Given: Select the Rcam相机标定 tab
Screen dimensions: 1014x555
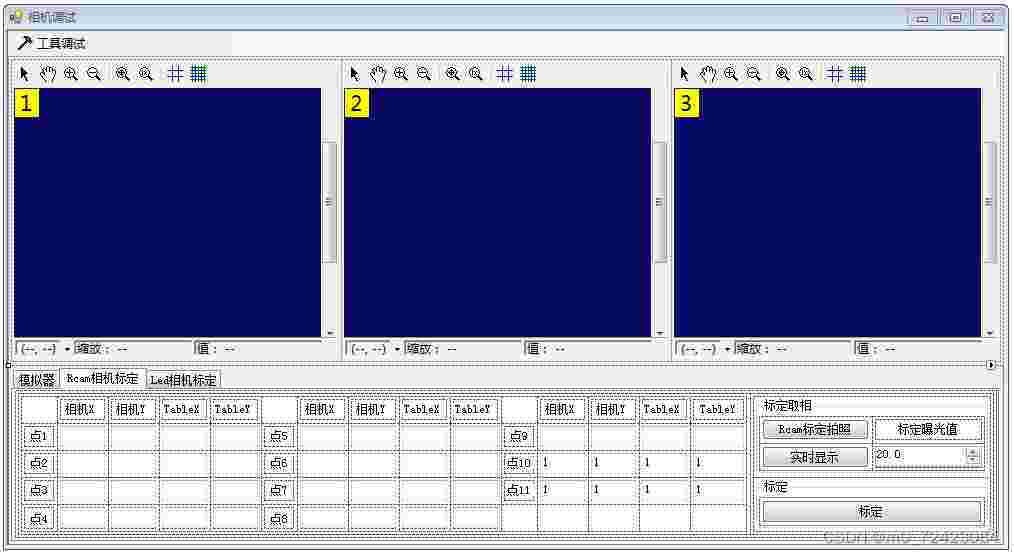Looking at the screenshot, I should click(102, 378).
